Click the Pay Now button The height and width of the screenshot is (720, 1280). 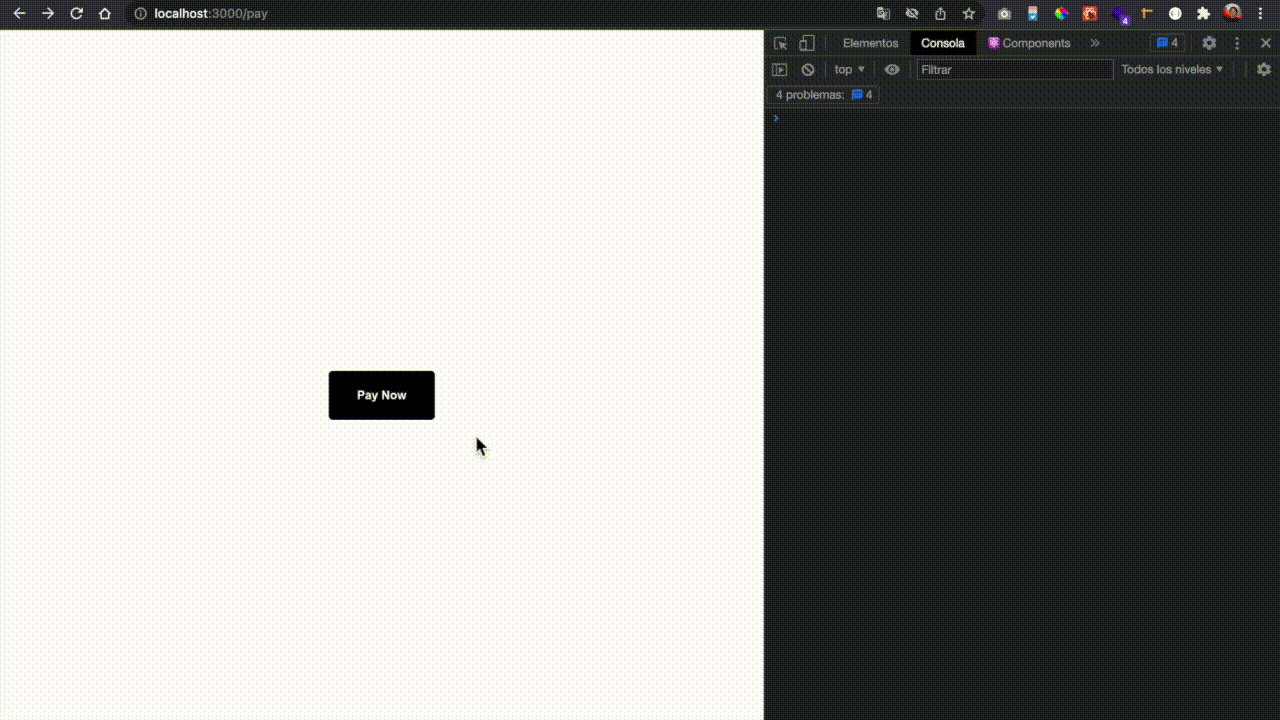click(x=381, y=395)
